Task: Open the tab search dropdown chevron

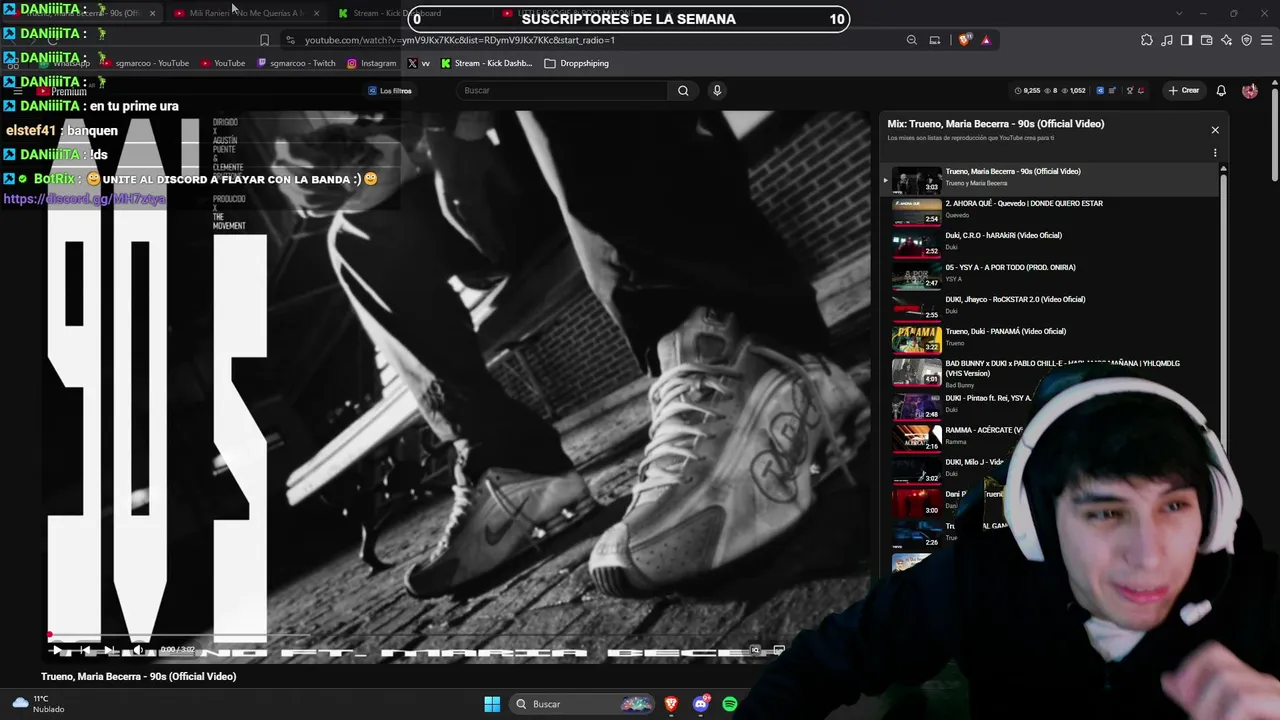Action: pos(1179,13)
